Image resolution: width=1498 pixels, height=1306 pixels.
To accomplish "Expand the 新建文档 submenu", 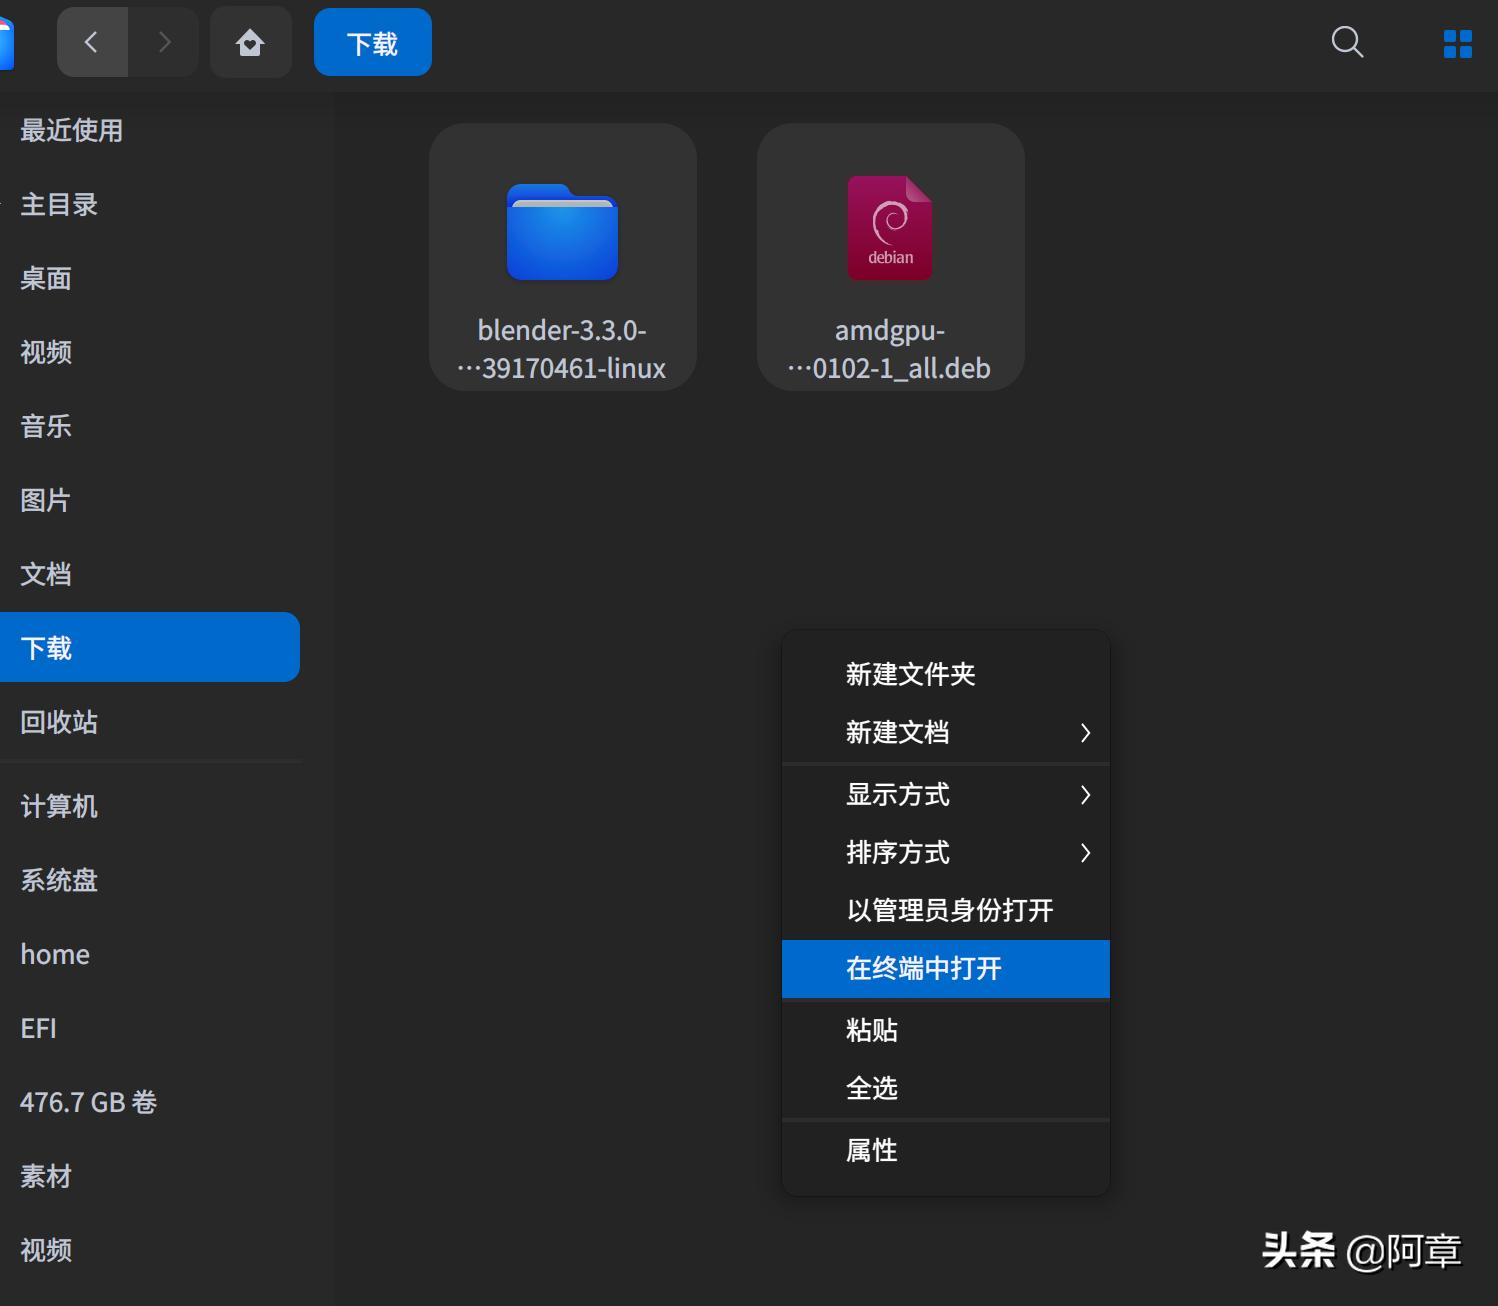I will point(945,733).
